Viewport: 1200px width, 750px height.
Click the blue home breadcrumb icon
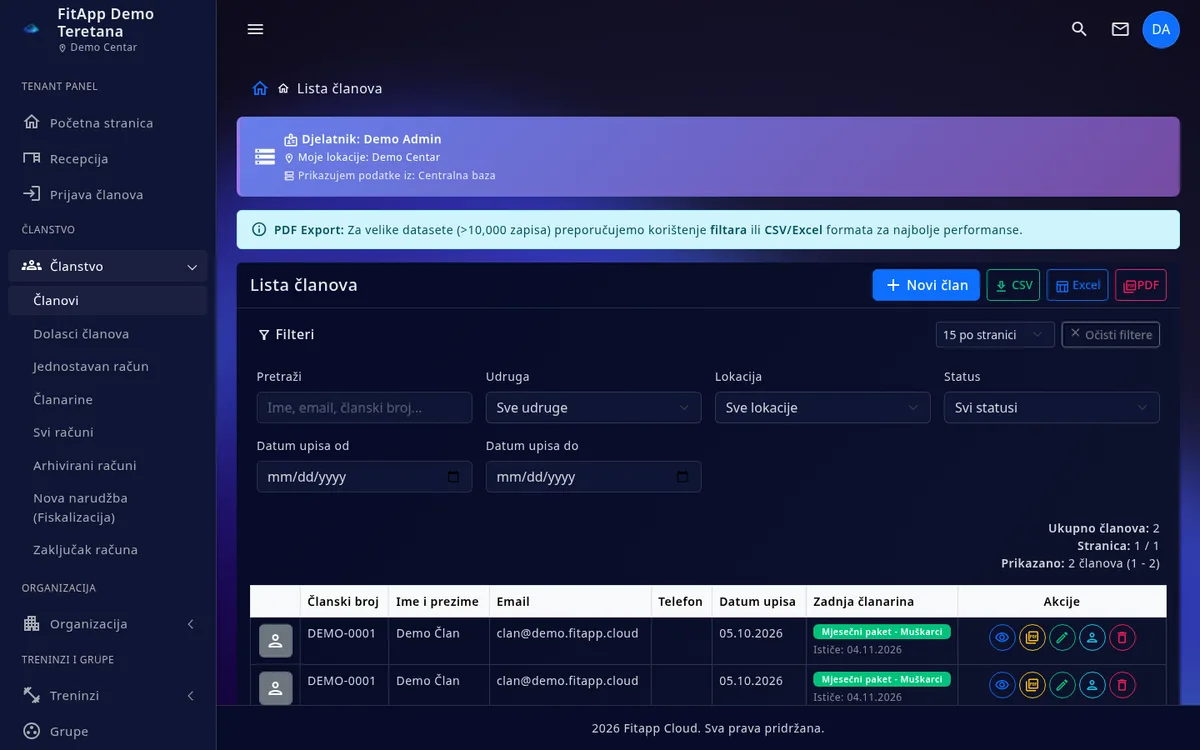pos(260,88)
